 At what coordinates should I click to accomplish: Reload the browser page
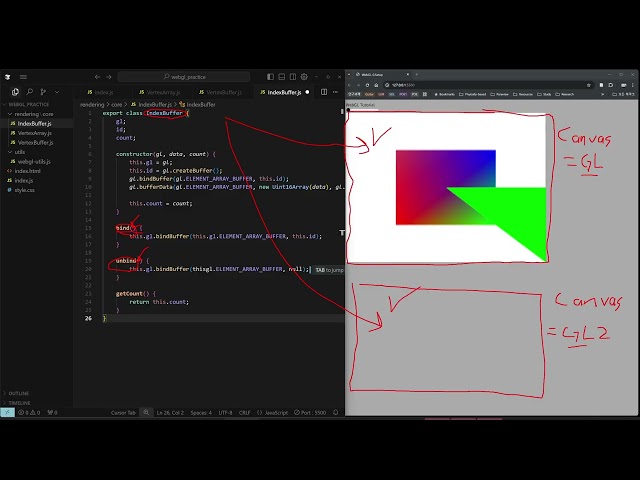pos(367,85)
